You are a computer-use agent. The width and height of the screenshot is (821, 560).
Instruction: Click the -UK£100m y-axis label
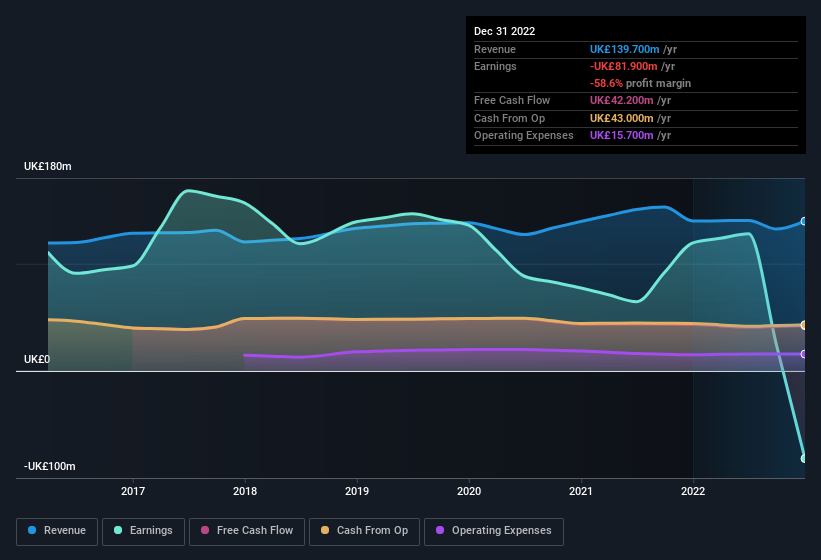[x=50, y=466]
